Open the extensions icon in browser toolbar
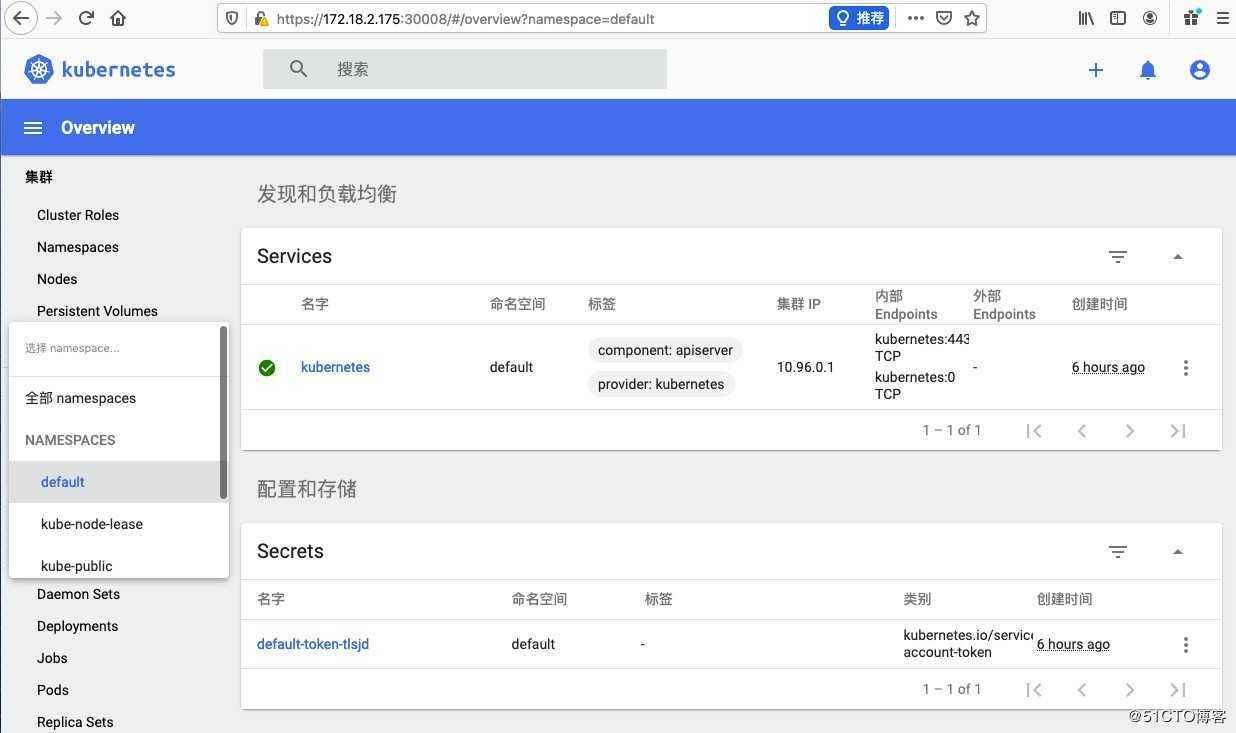The width and height of the screenshot is (1236, 733). pyautogui.click(x=1192, y=18)
